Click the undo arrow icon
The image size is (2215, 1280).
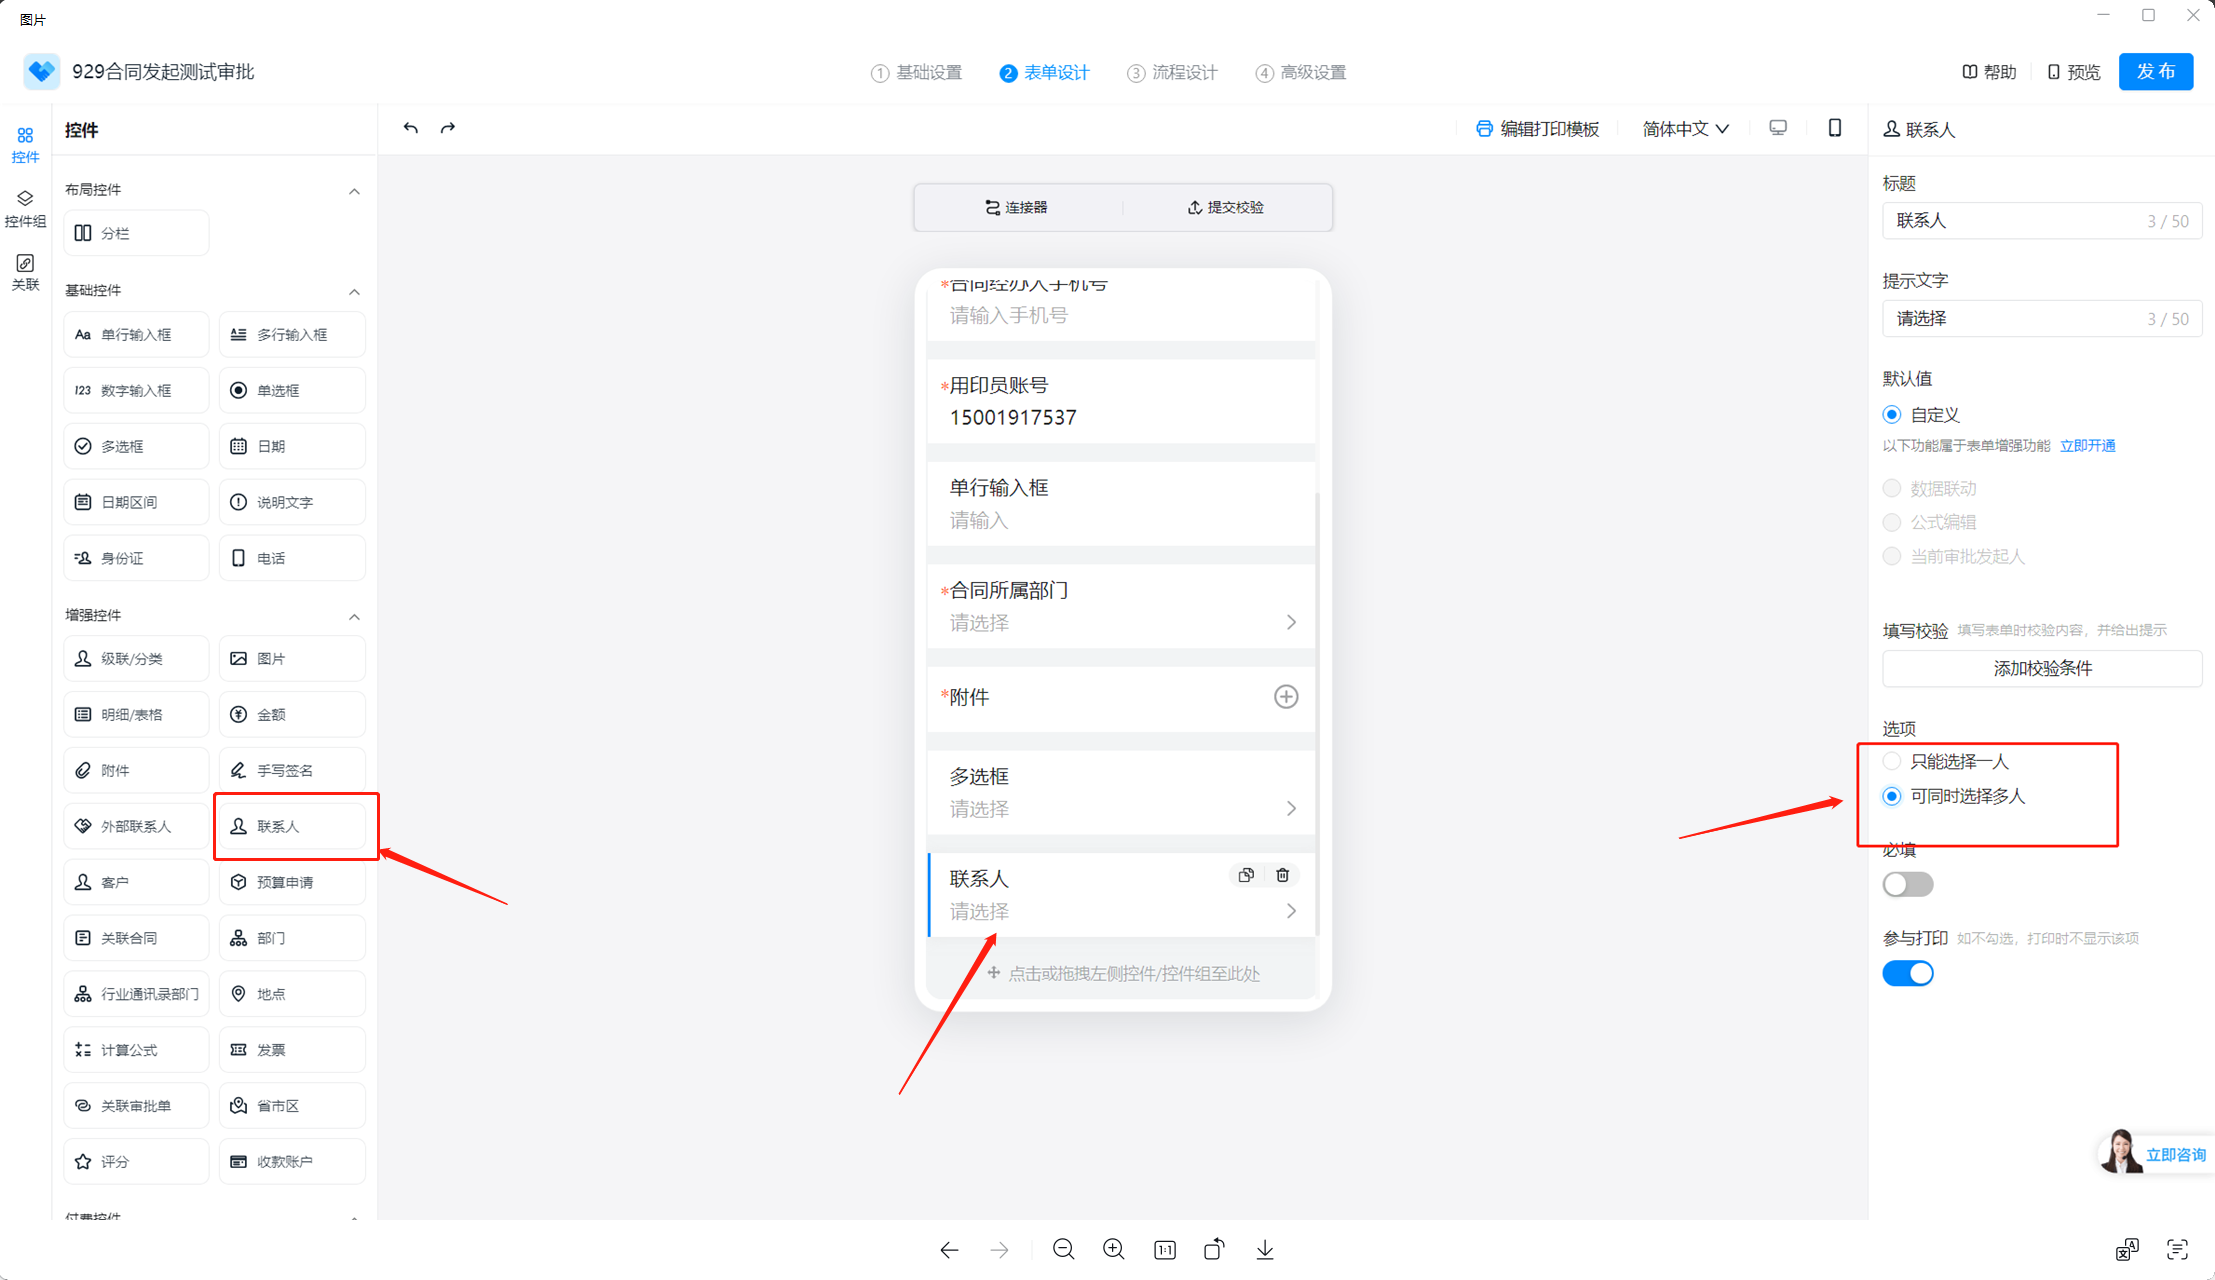tap(410, 128)
